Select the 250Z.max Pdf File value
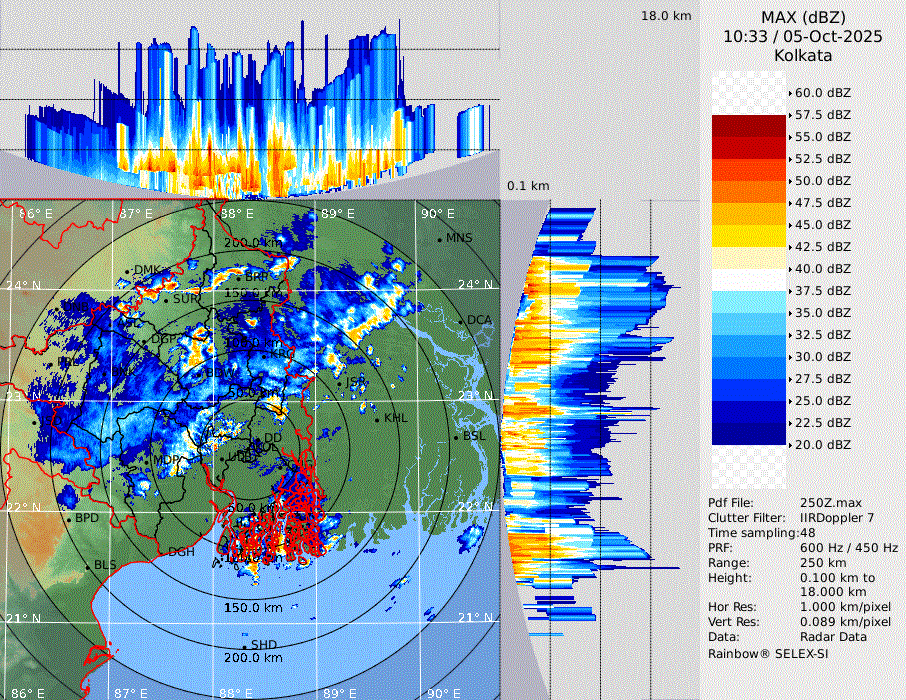The height and width of the screenshot is (700, 906). point(826,503)
